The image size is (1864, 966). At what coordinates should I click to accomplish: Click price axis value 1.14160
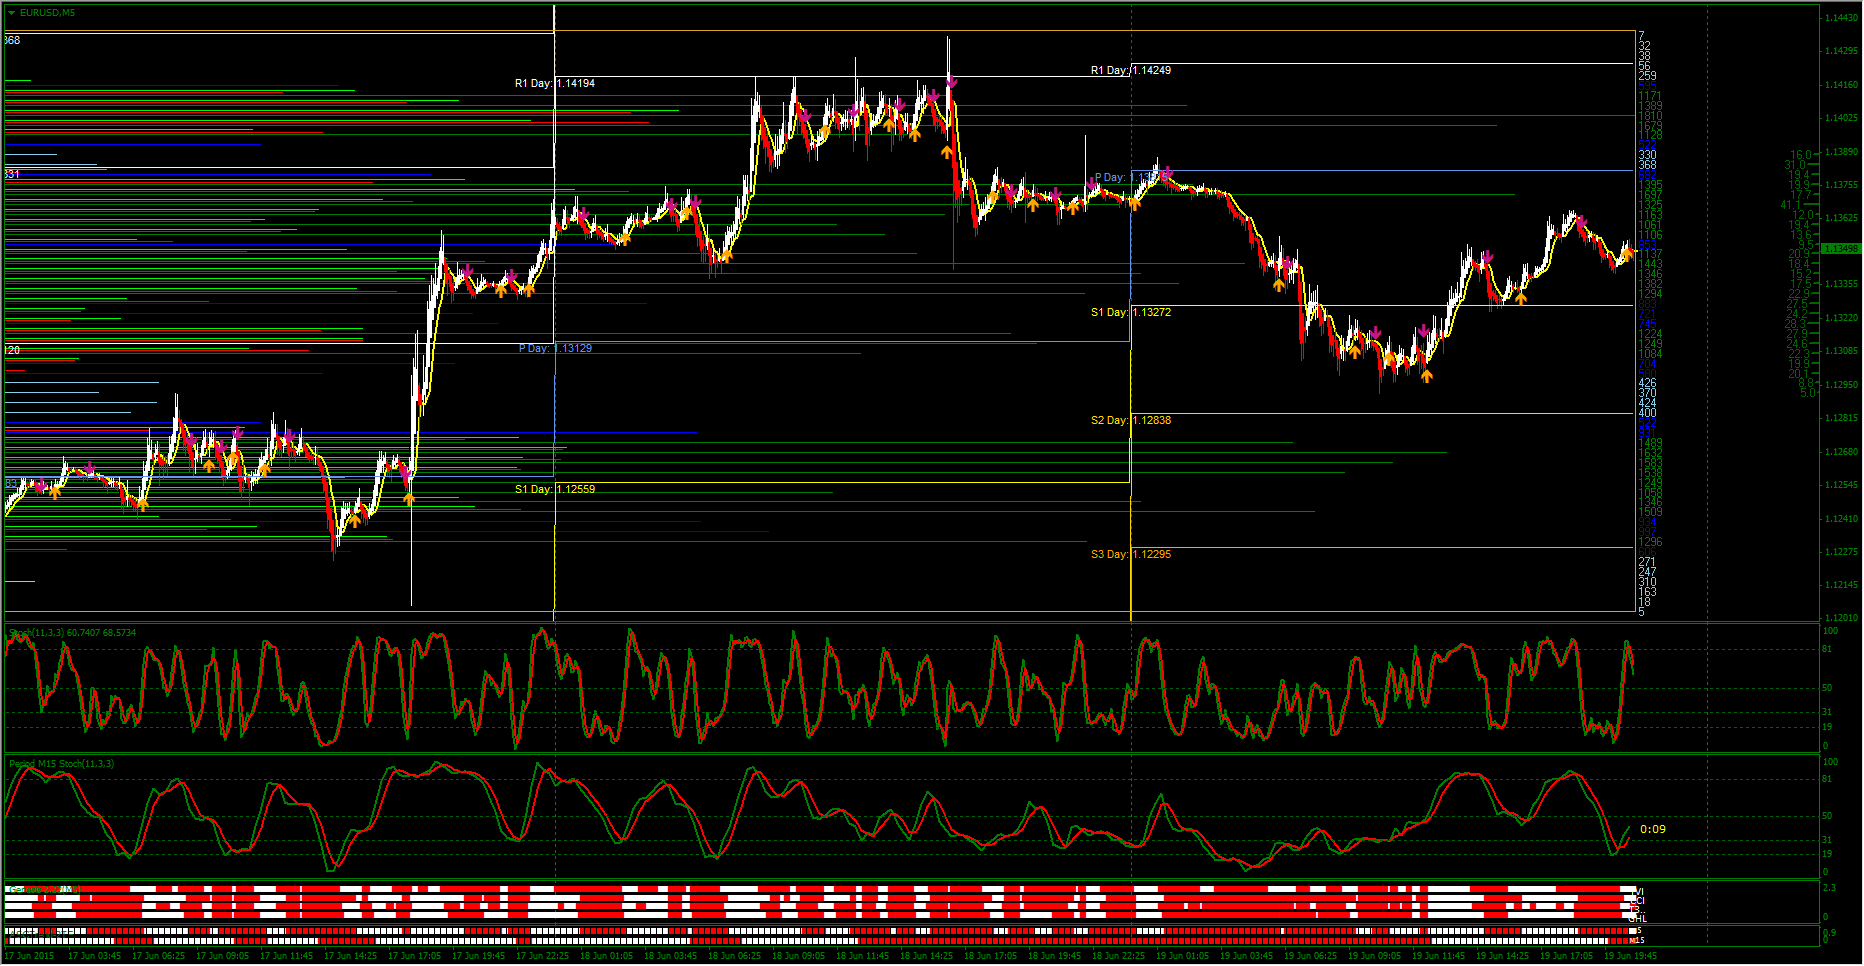pyautogui.click(x=1842, y=85)
